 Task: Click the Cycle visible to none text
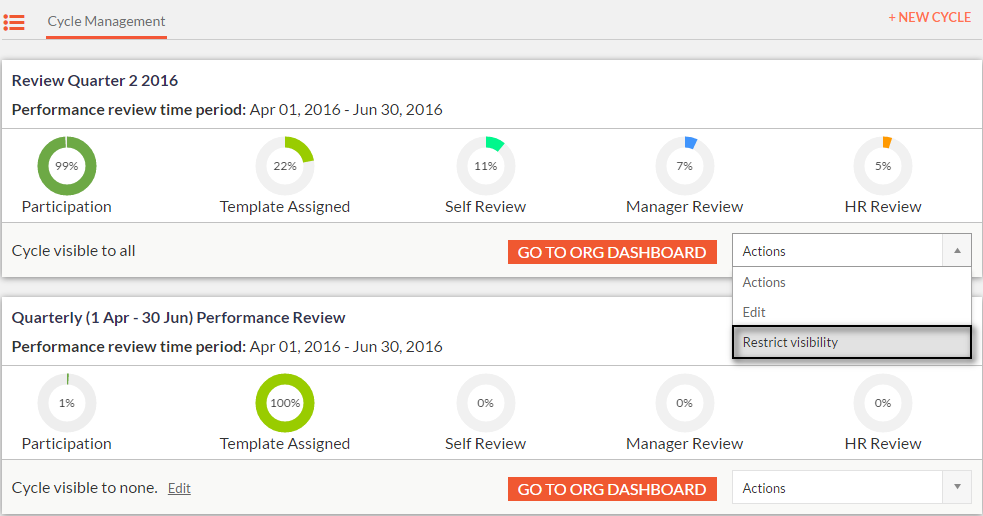(85, 488)
